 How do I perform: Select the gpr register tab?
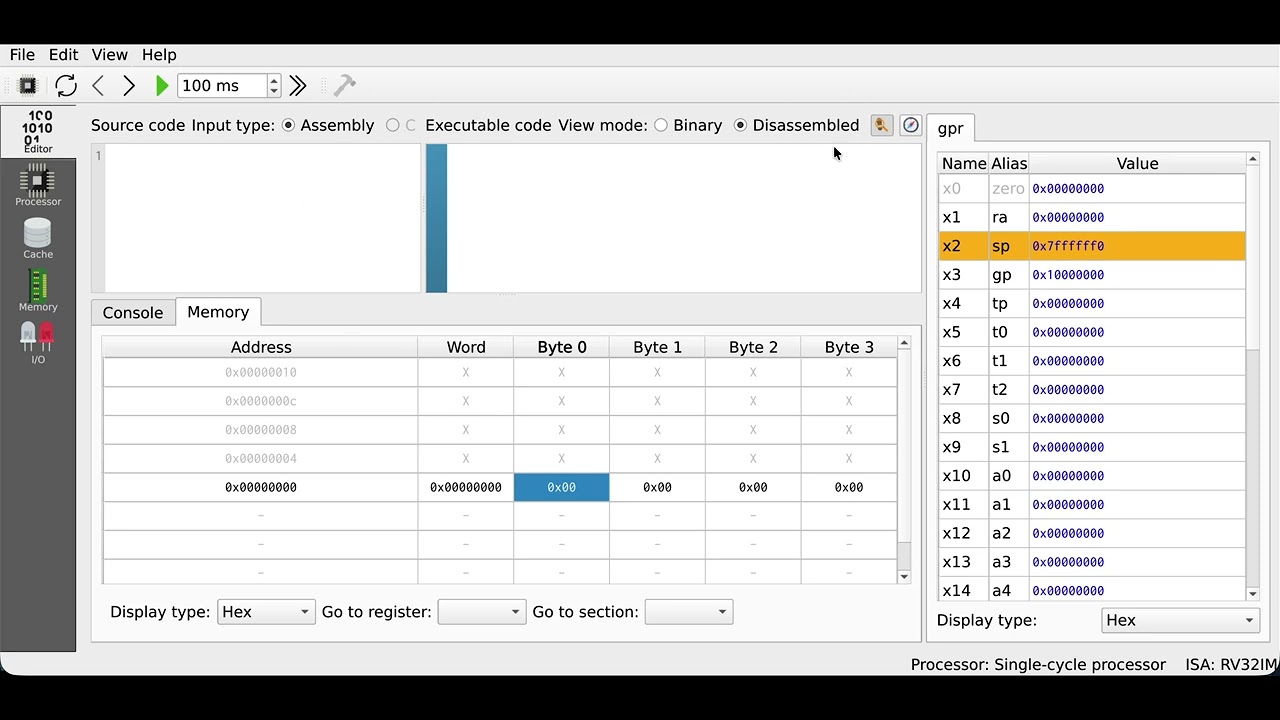(951, 128)
